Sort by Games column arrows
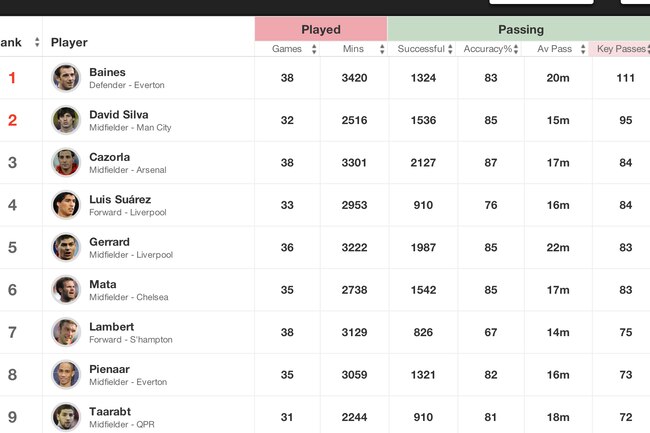Image resolution: width=650 pixels, height=433 pixels. (x=314, y=49)
